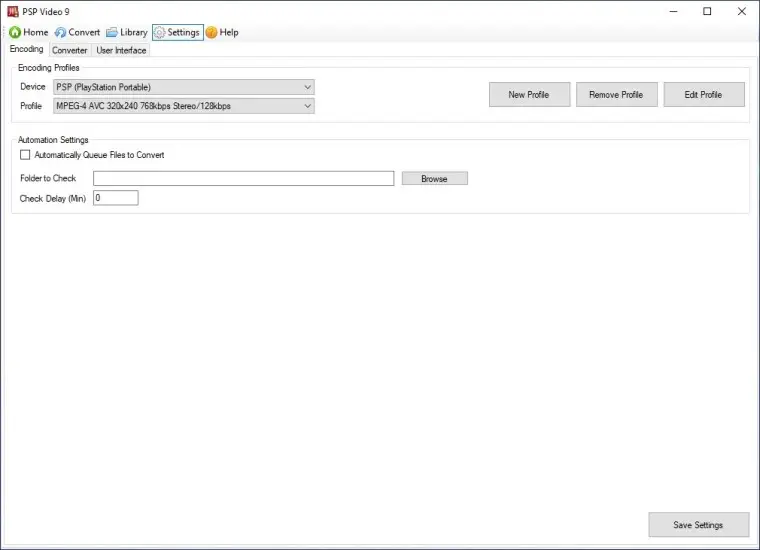
Task: Click the Save Settings button
Action: click(x=698, y=525)
